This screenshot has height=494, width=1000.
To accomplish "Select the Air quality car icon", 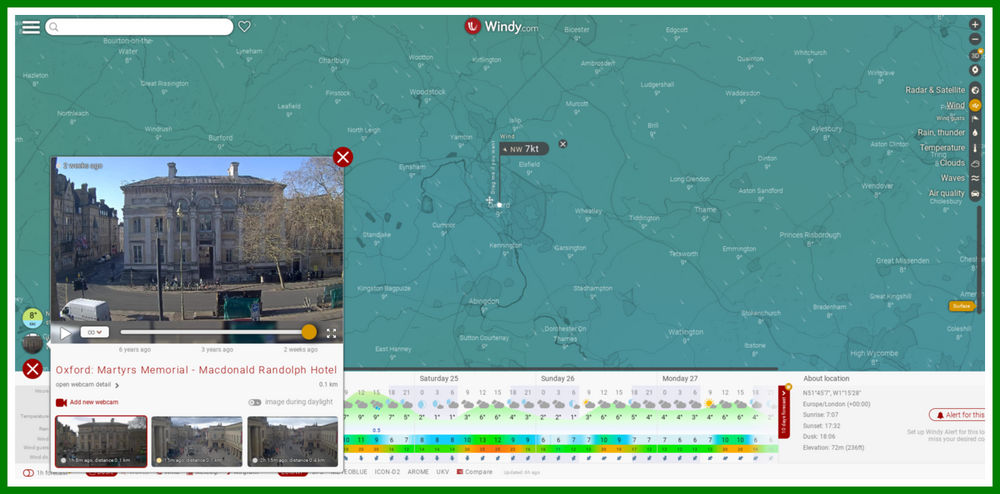I will point(975,194).
